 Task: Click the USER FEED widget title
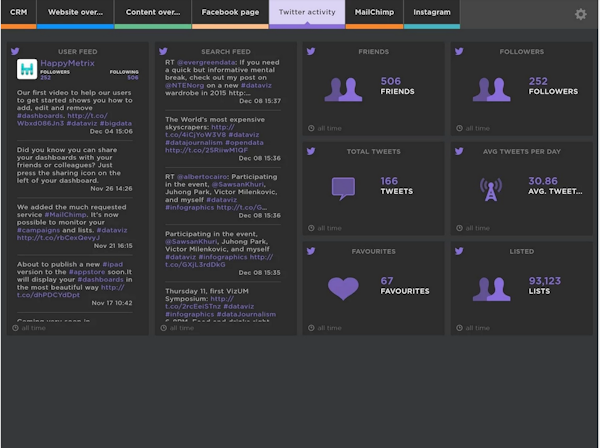coord(78,52)
